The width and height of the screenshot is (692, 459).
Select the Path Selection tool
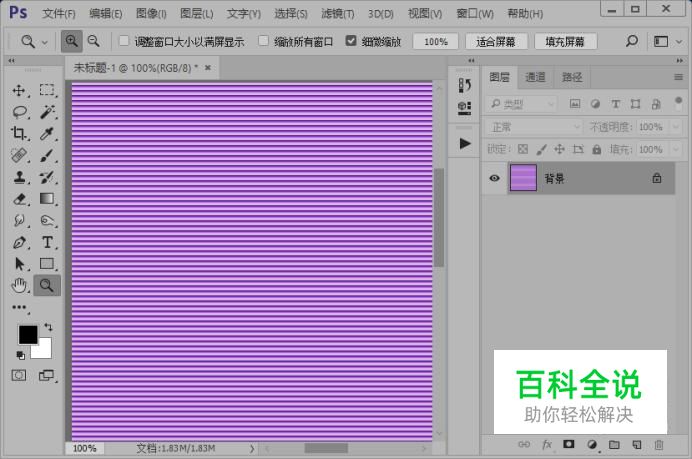pyautogui.click(x=19, y=263)
